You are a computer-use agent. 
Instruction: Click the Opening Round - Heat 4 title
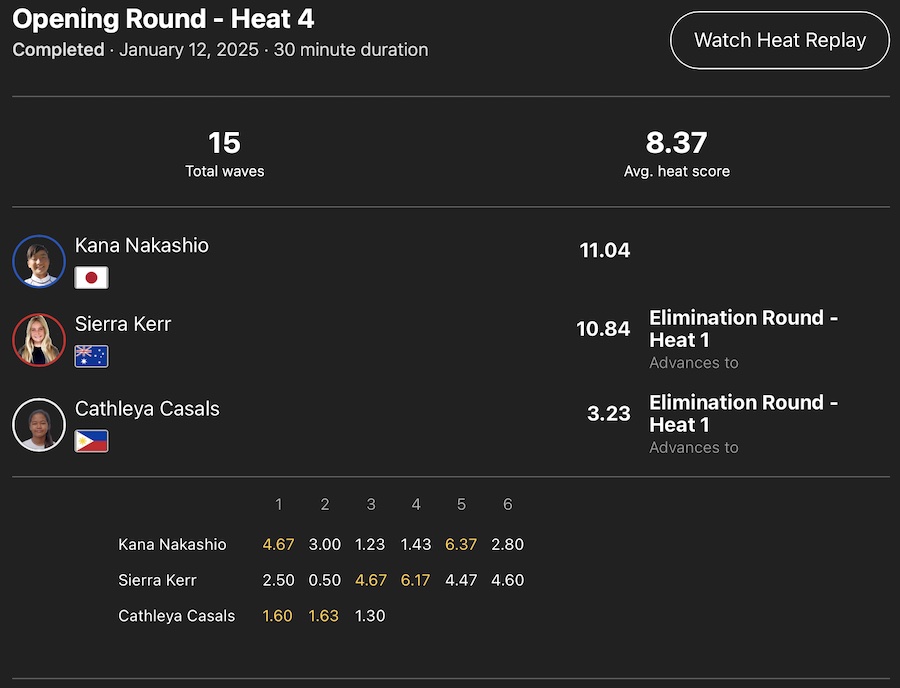(x=163, y=18)
